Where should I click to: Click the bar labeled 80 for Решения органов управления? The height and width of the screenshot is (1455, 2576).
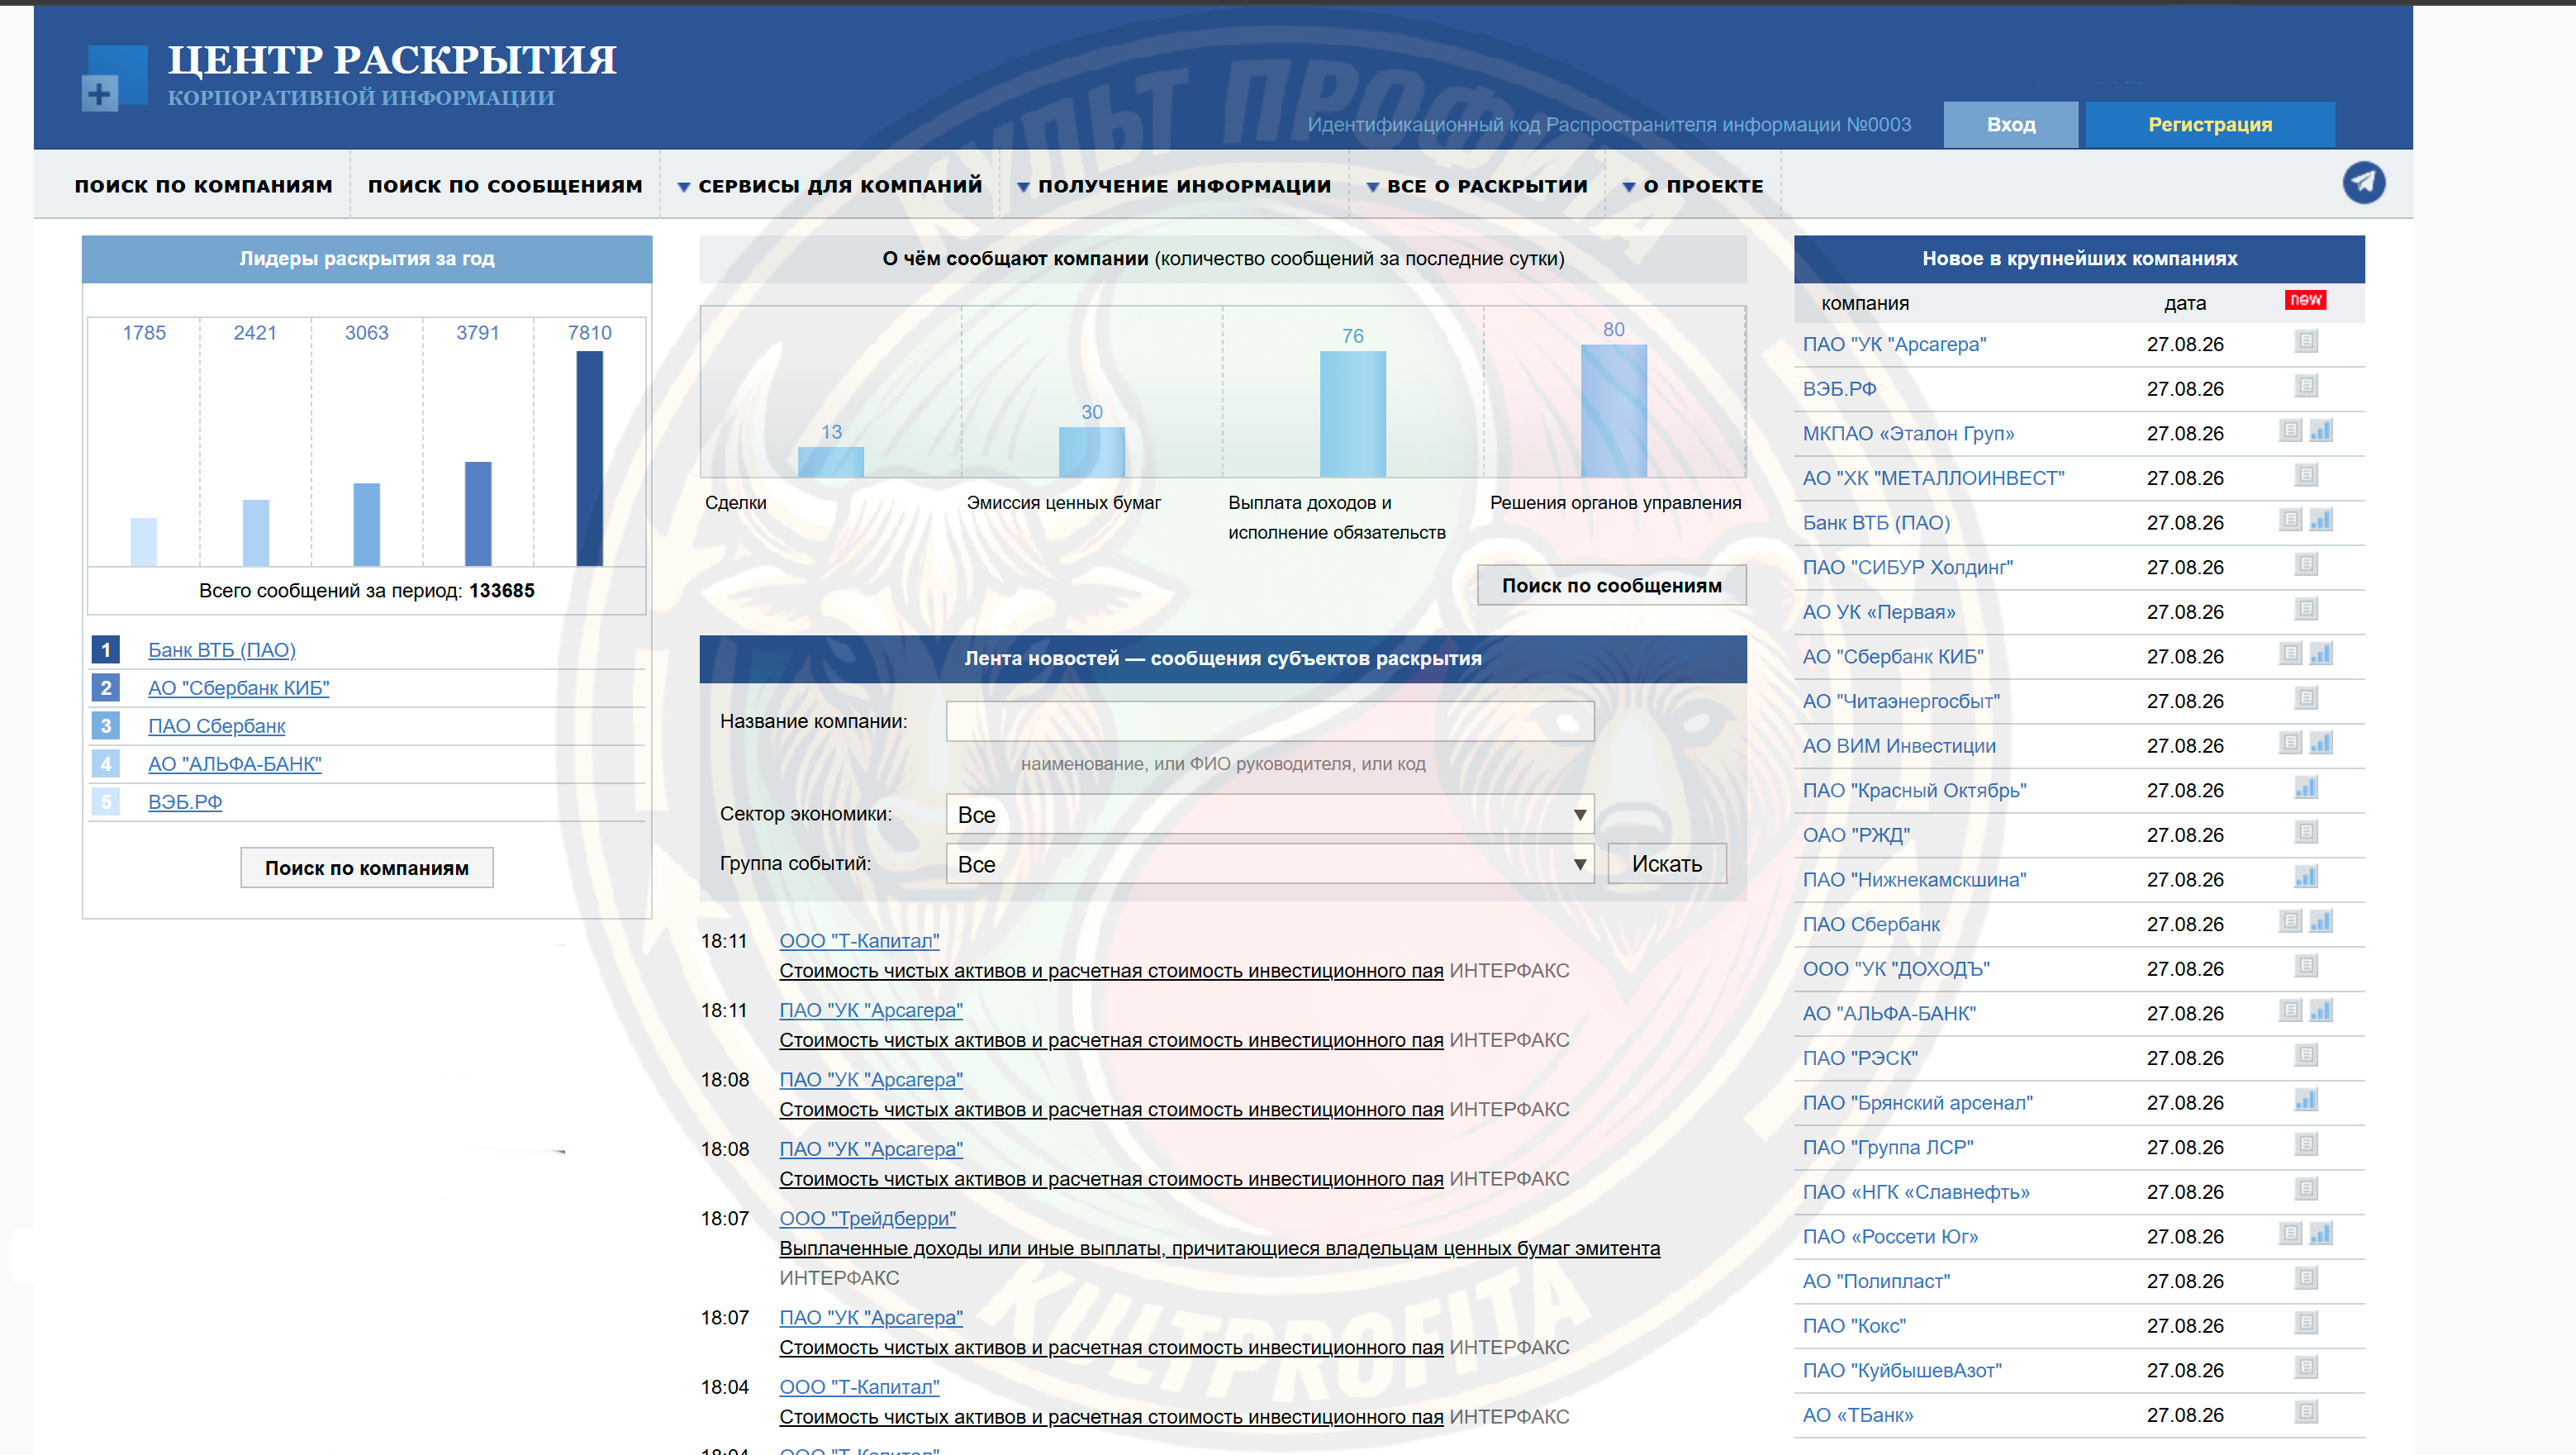[1613, 411]
